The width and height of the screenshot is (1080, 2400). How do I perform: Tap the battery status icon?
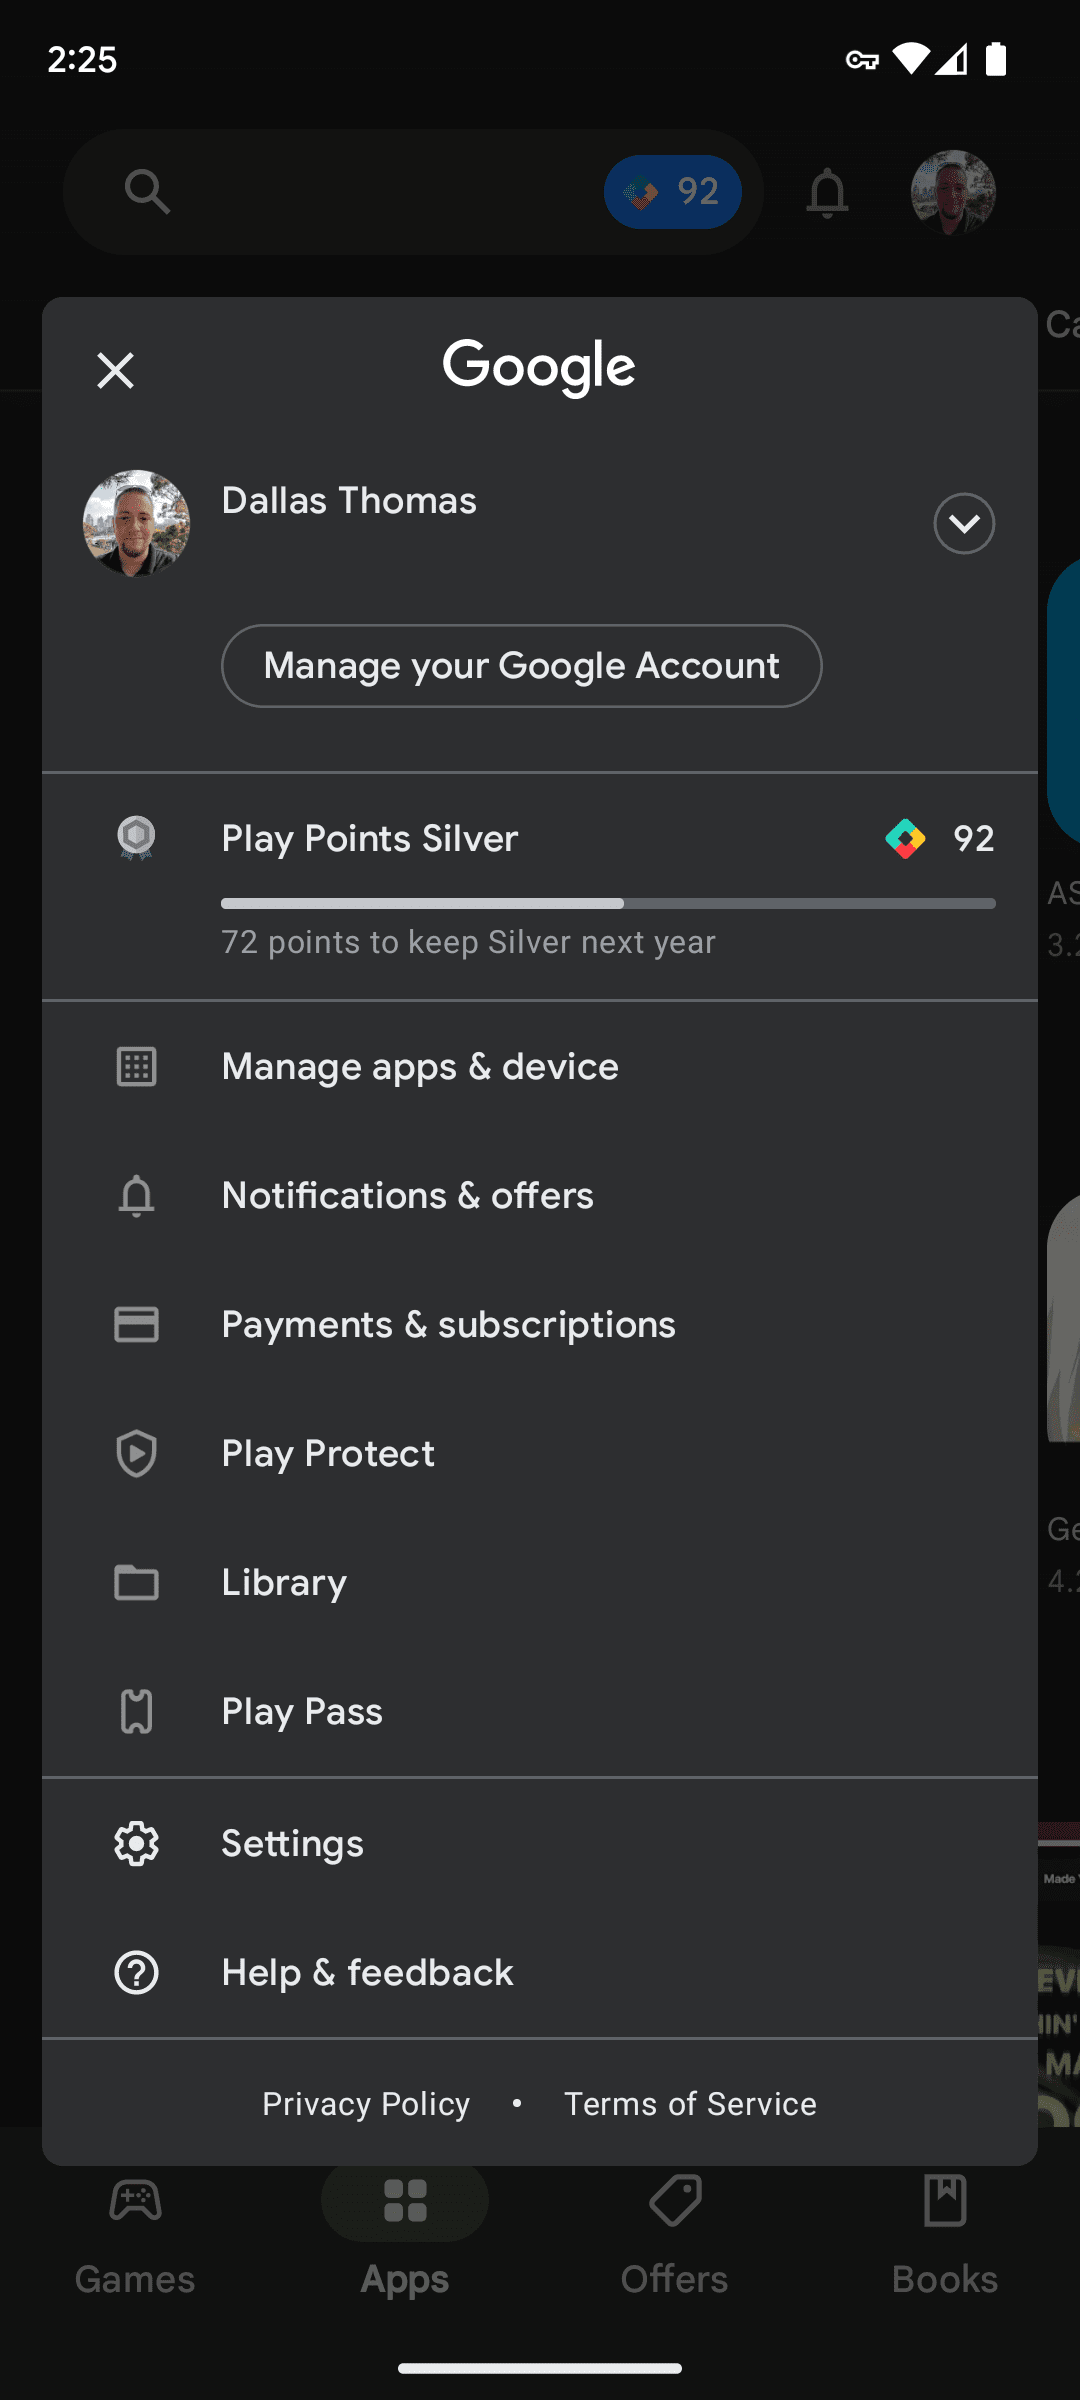tap(996, 59)
